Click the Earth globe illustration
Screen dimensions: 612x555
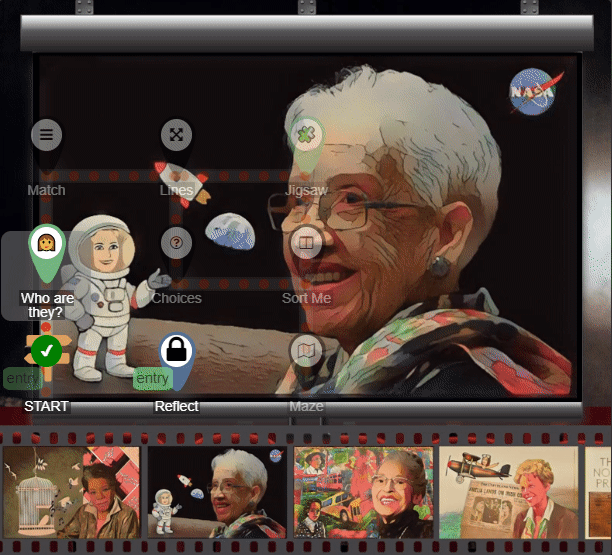[230, 231]
